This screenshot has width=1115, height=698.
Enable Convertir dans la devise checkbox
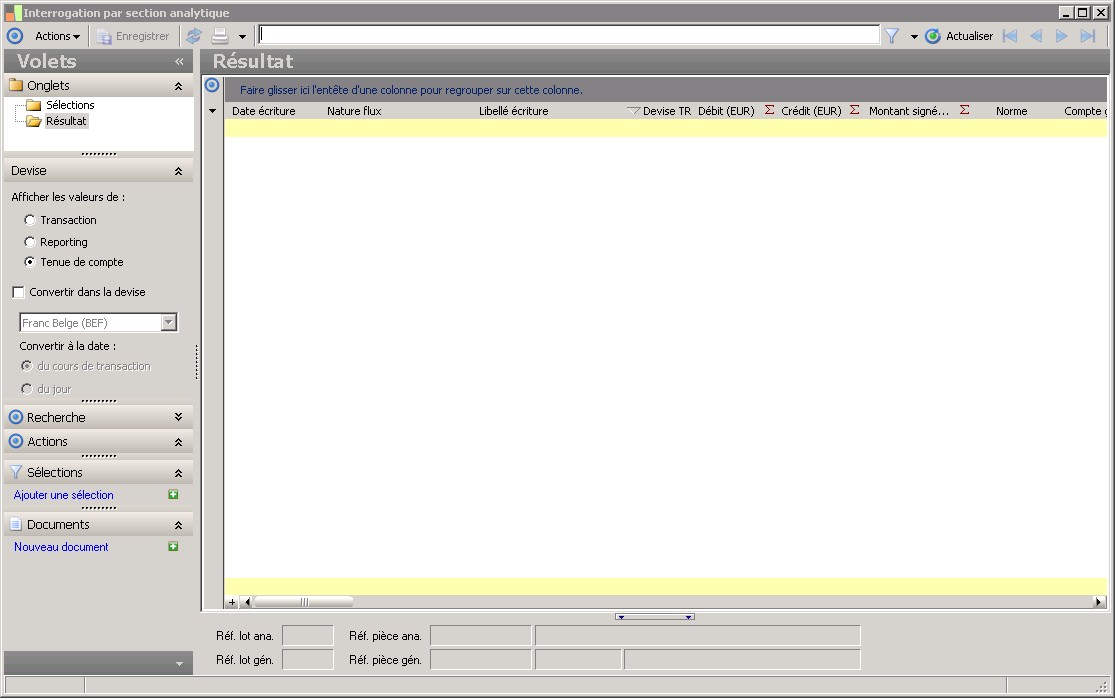tap(18, 292)
